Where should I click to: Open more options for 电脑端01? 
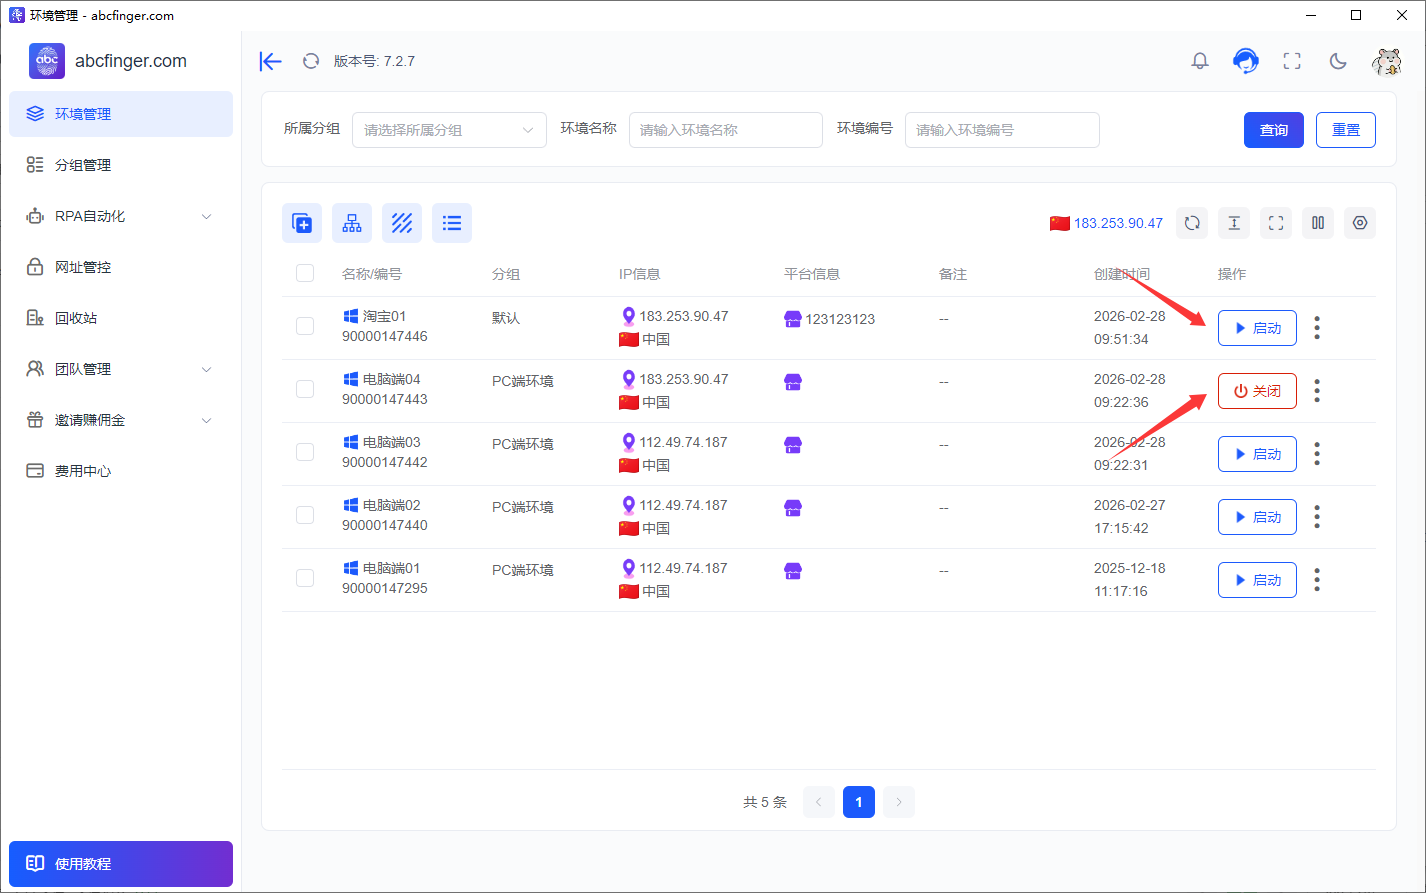coord(1317,580)
